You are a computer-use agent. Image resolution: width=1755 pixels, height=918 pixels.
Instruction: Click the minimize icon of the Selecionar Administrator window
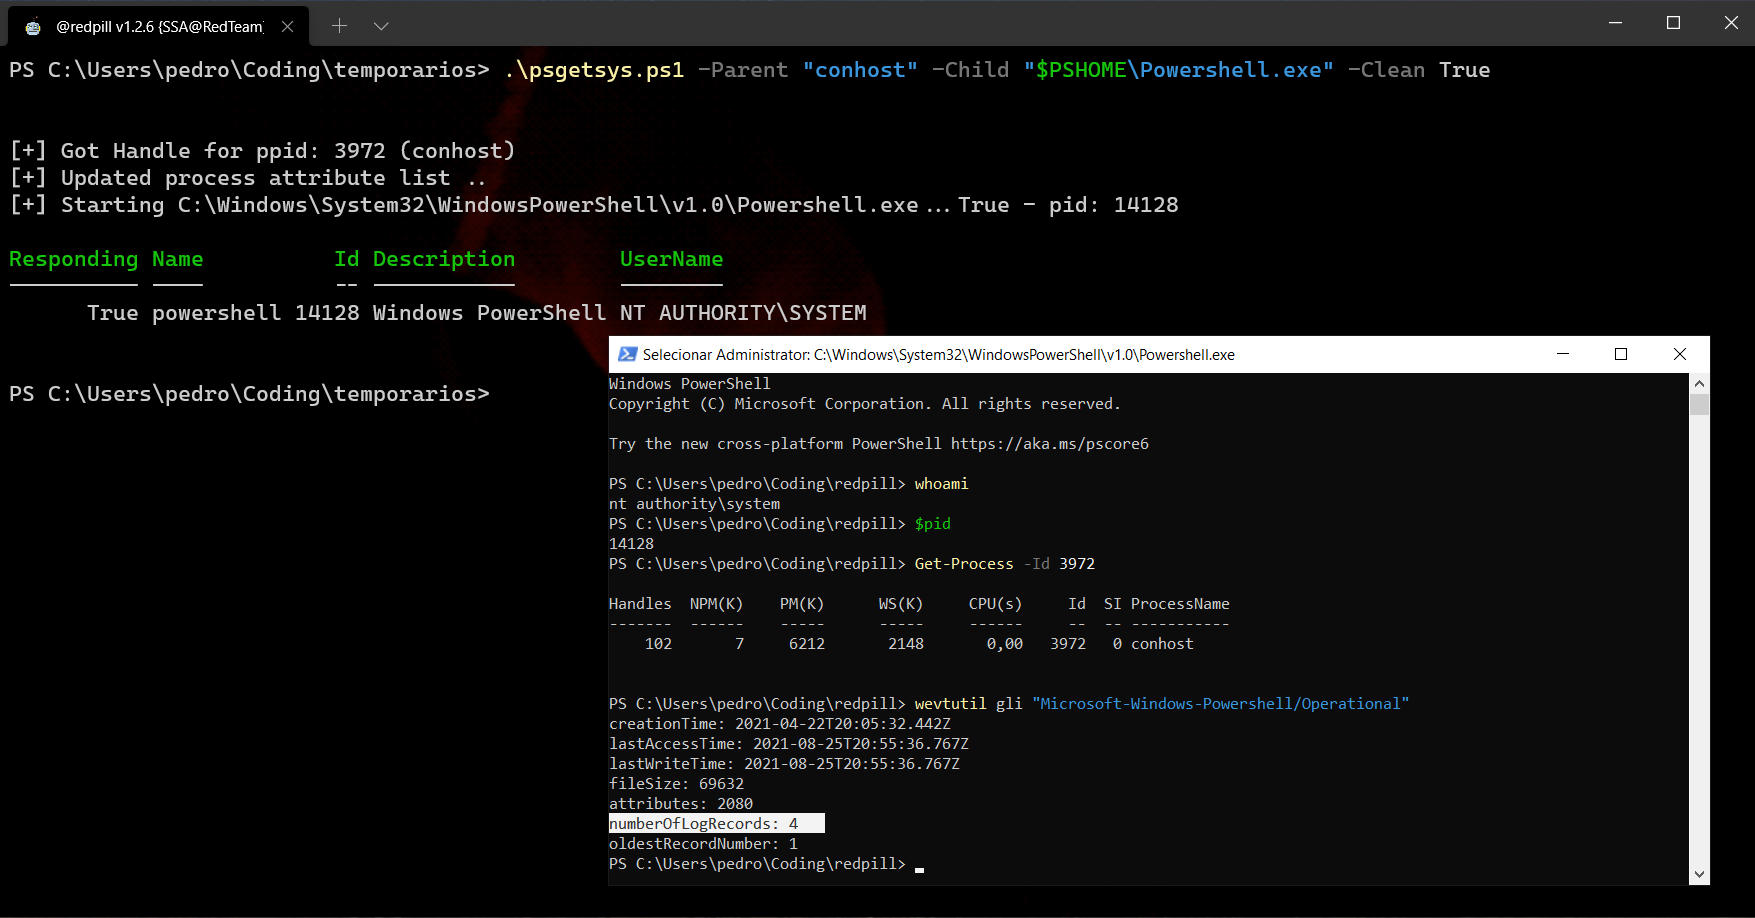coord(1563,354)
